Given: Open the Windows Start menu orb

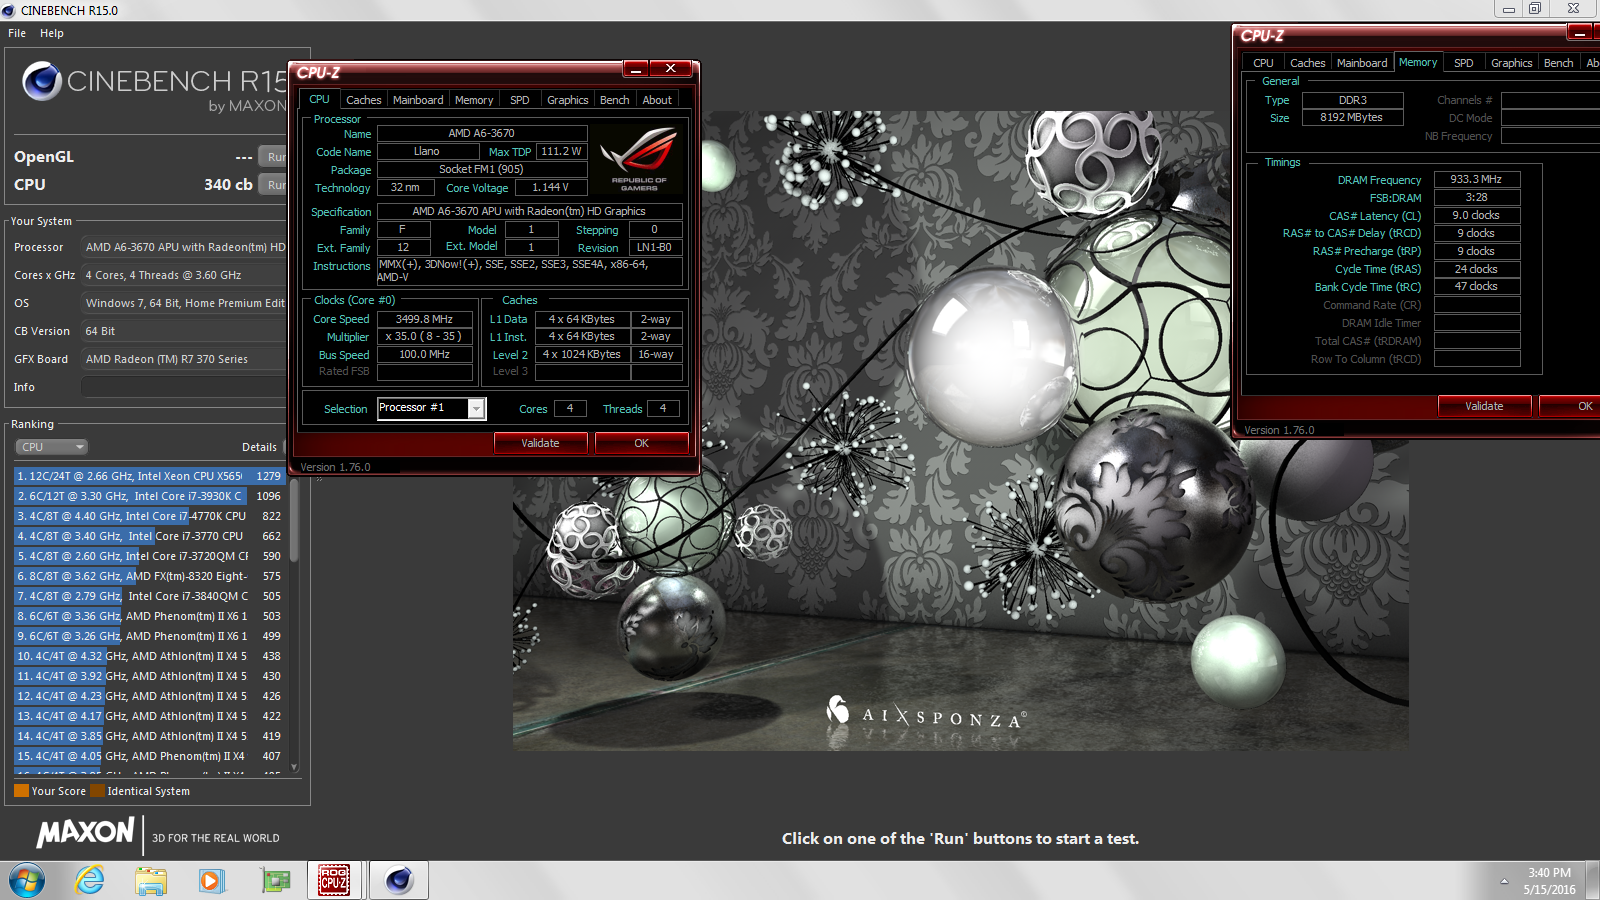Looking at the screenshot, I should (x=27, y=880).
